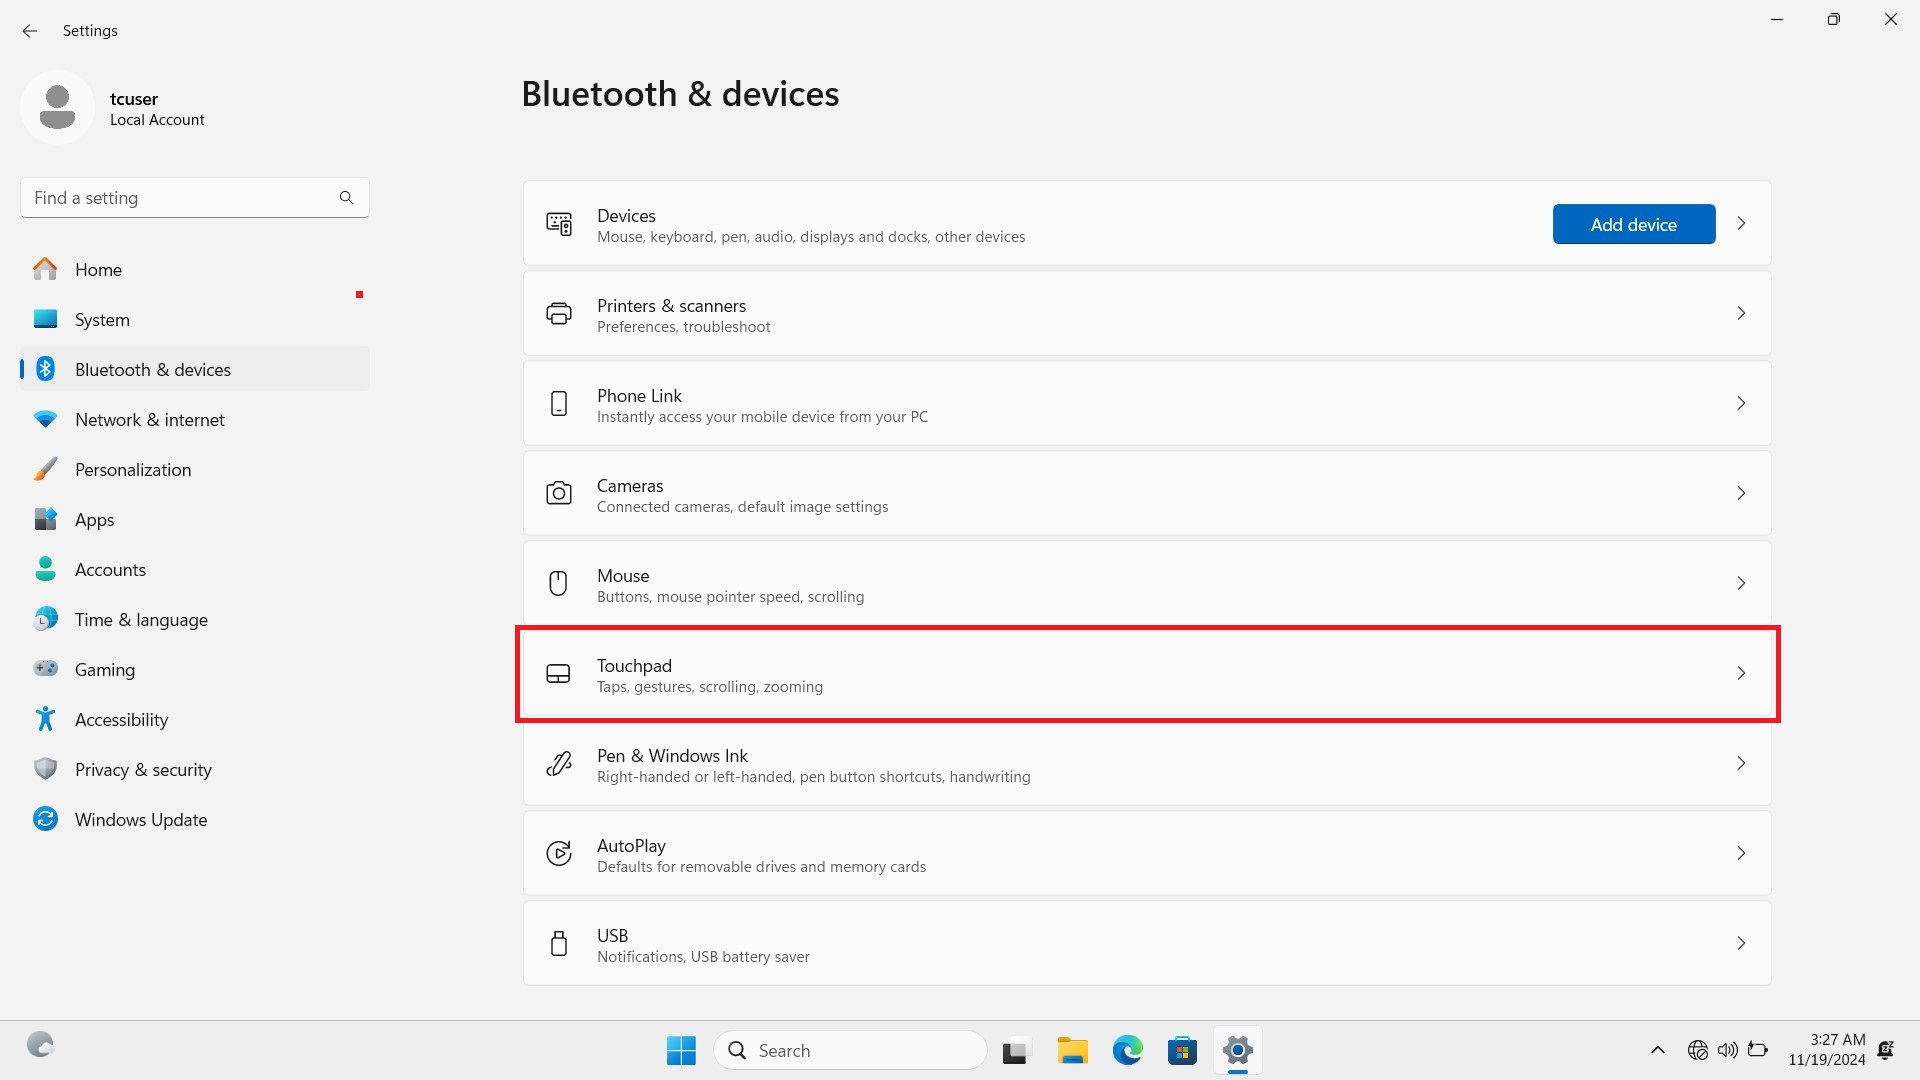
Task: Click the Apps icon in sidebar
Action: 45,519
